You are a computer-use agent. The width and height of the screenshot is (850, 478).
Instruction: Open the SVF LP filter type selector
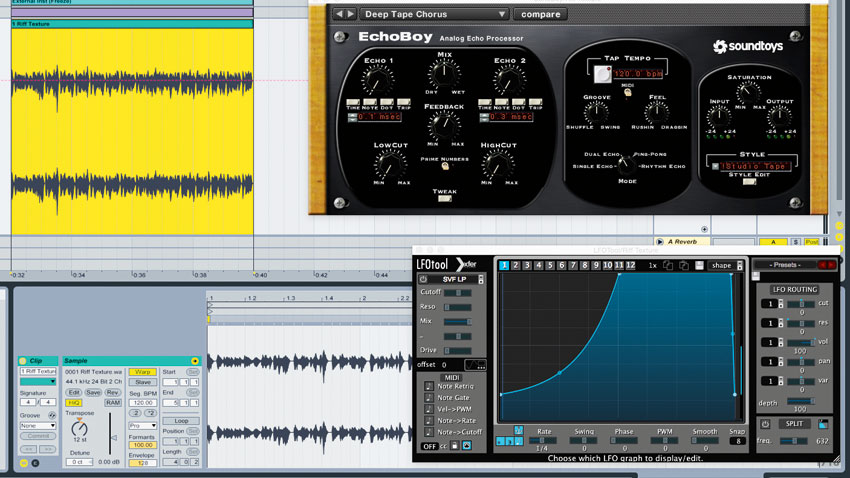tap(480, 279)
